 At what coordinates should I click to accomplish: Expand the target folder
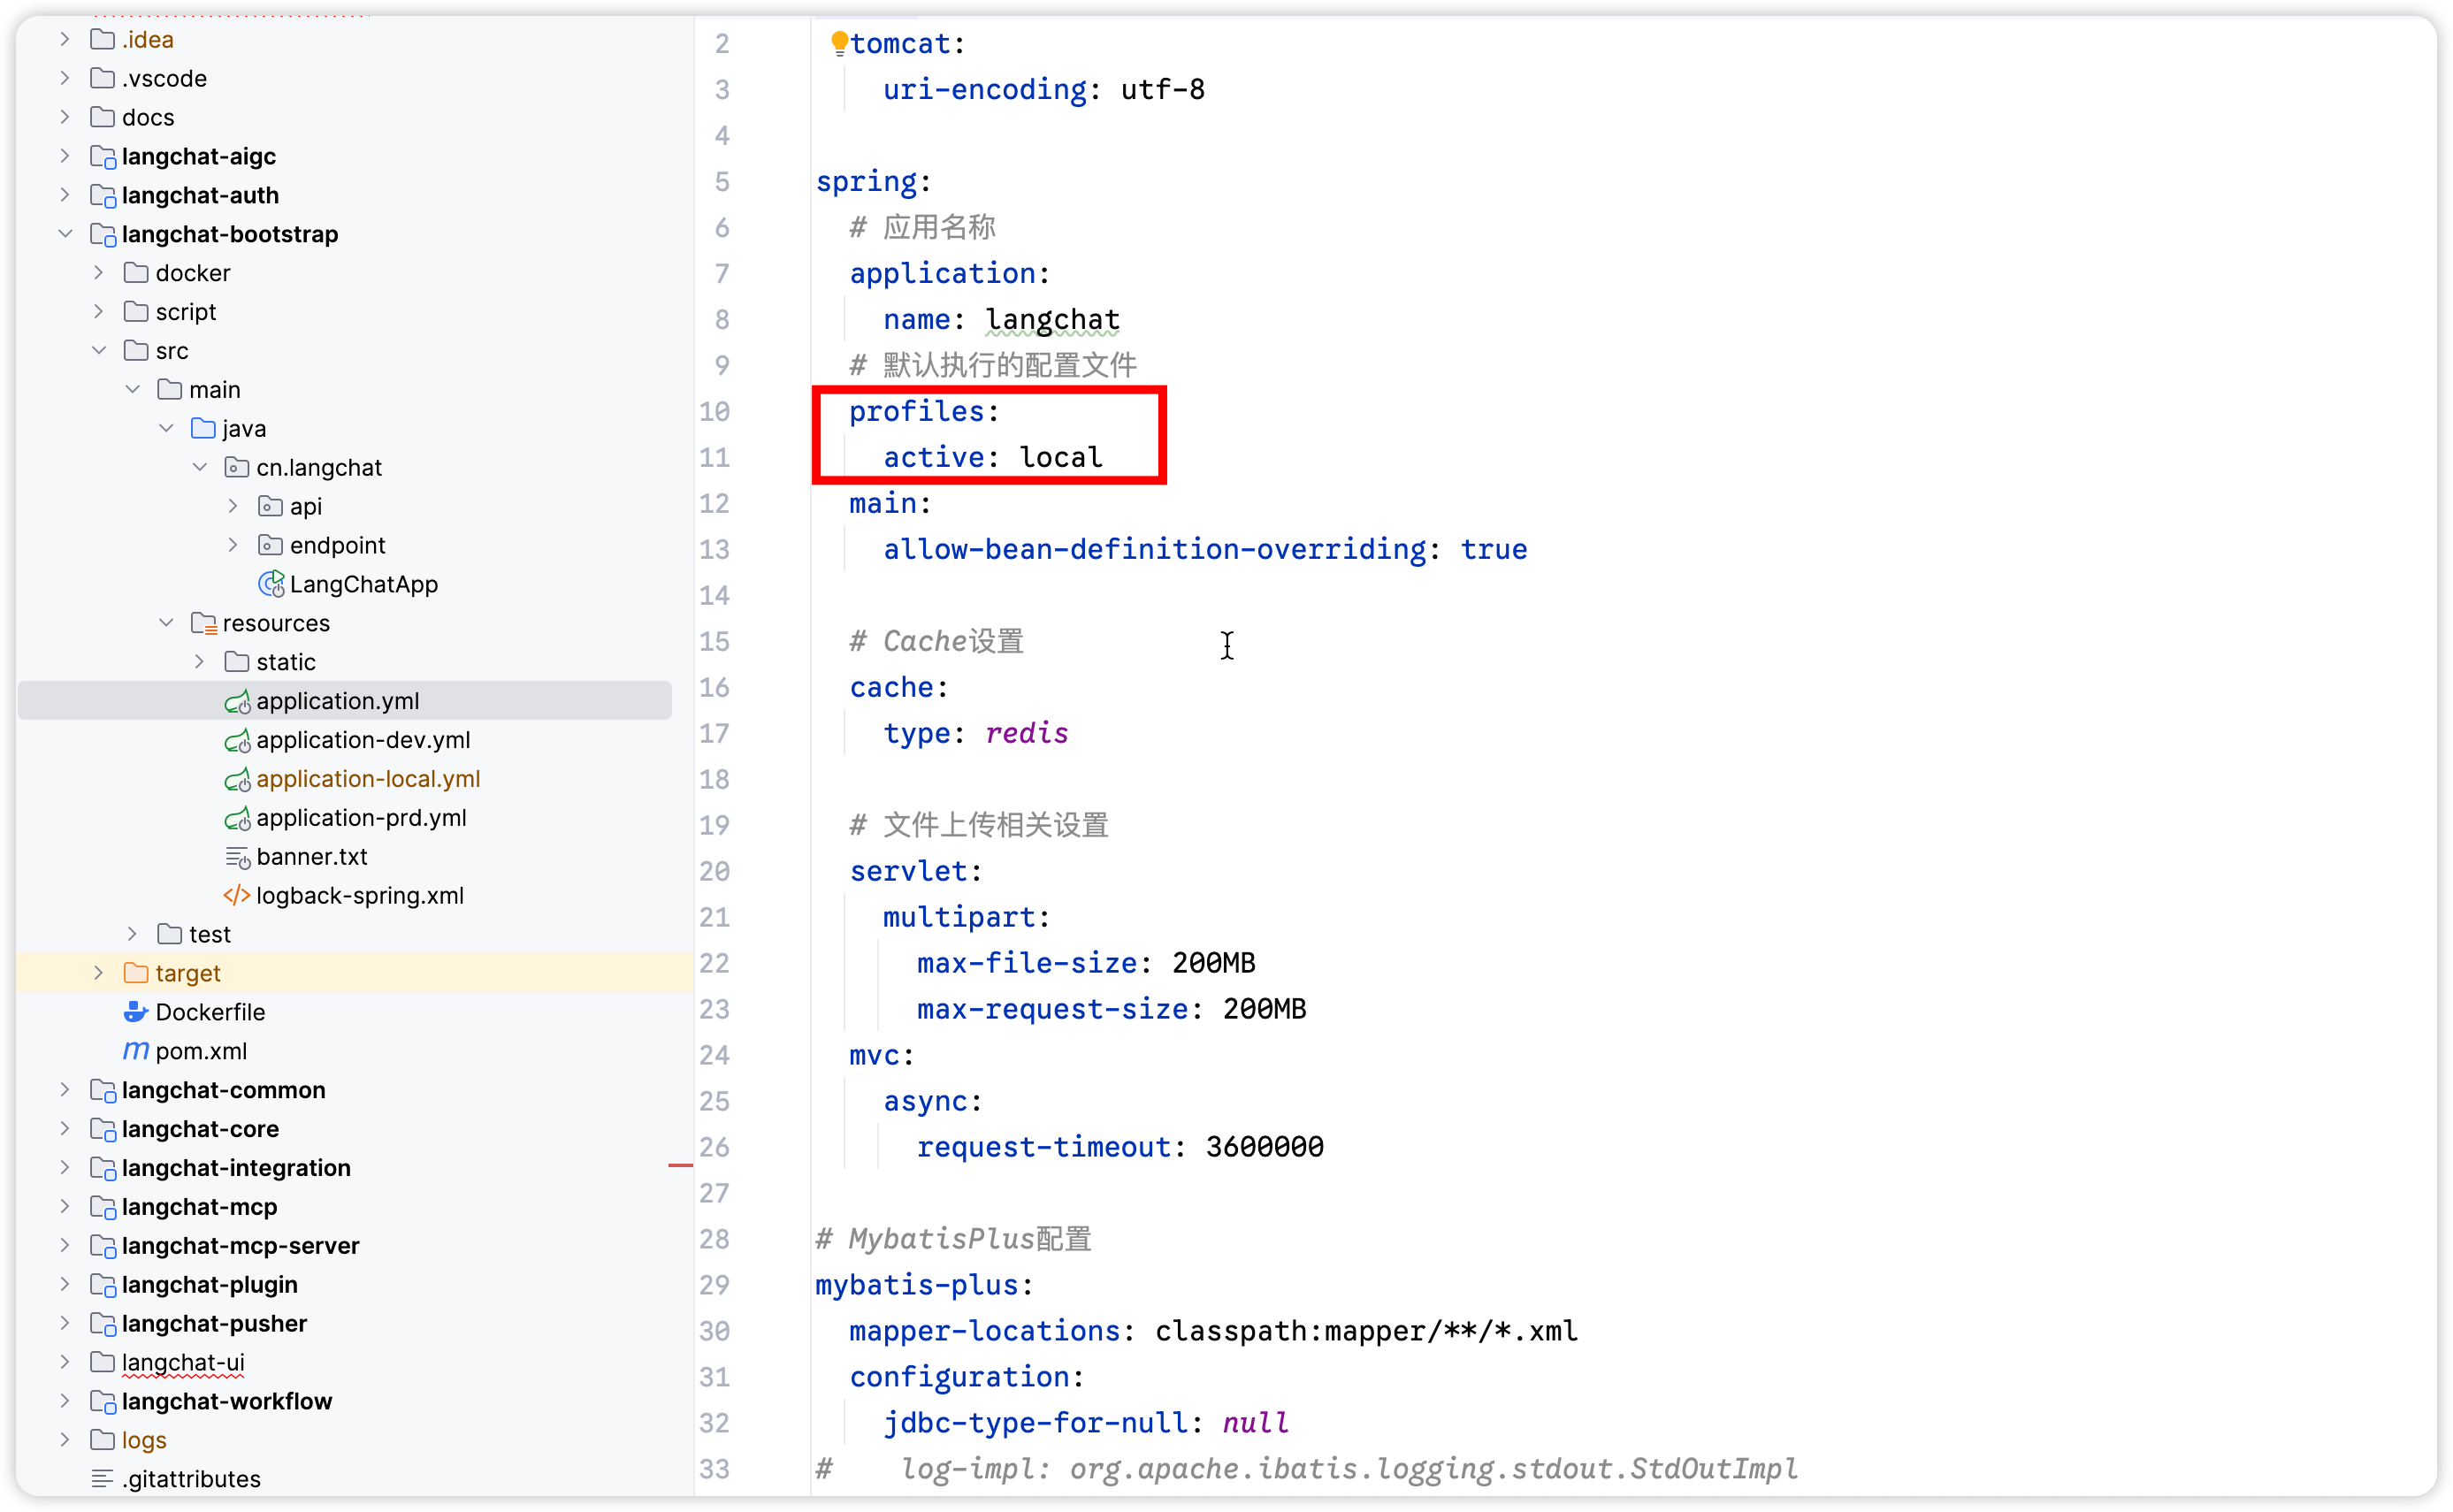click(98, 973)
